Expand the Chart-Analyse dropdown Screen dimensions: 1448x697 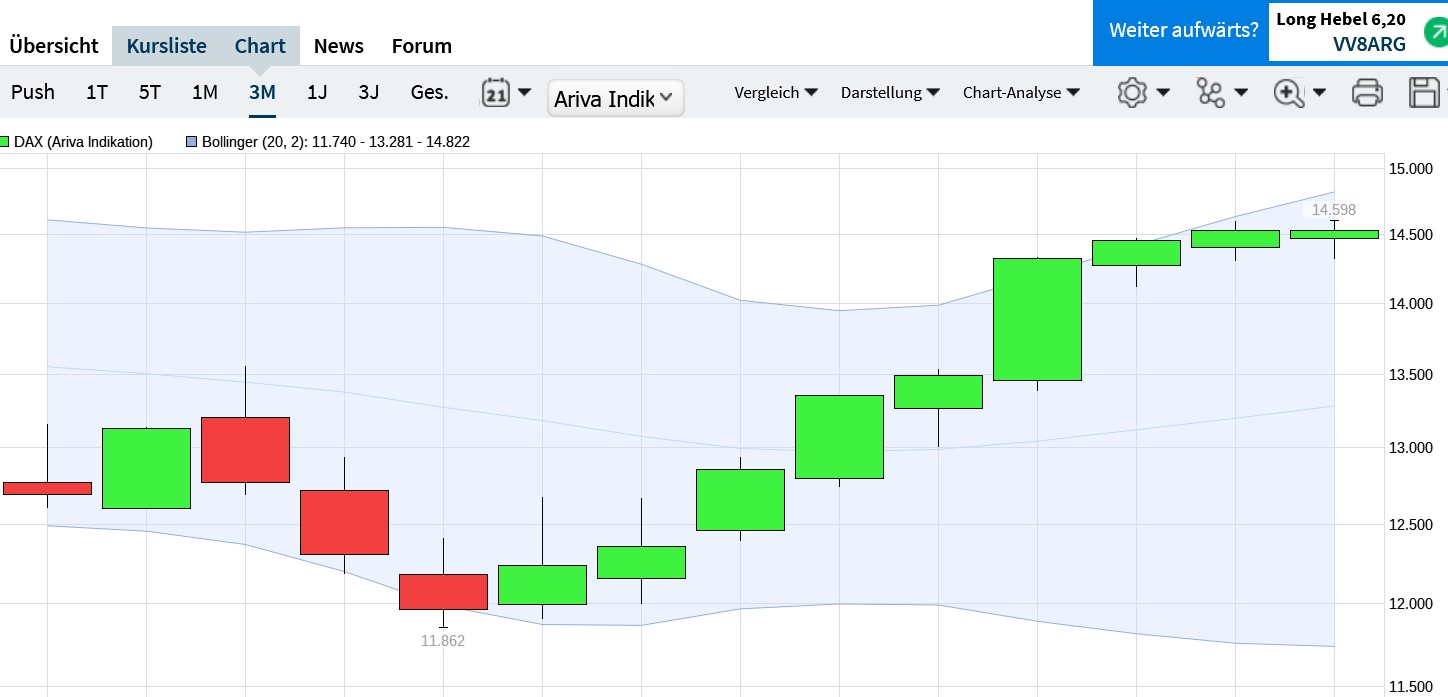point(1021,93)
